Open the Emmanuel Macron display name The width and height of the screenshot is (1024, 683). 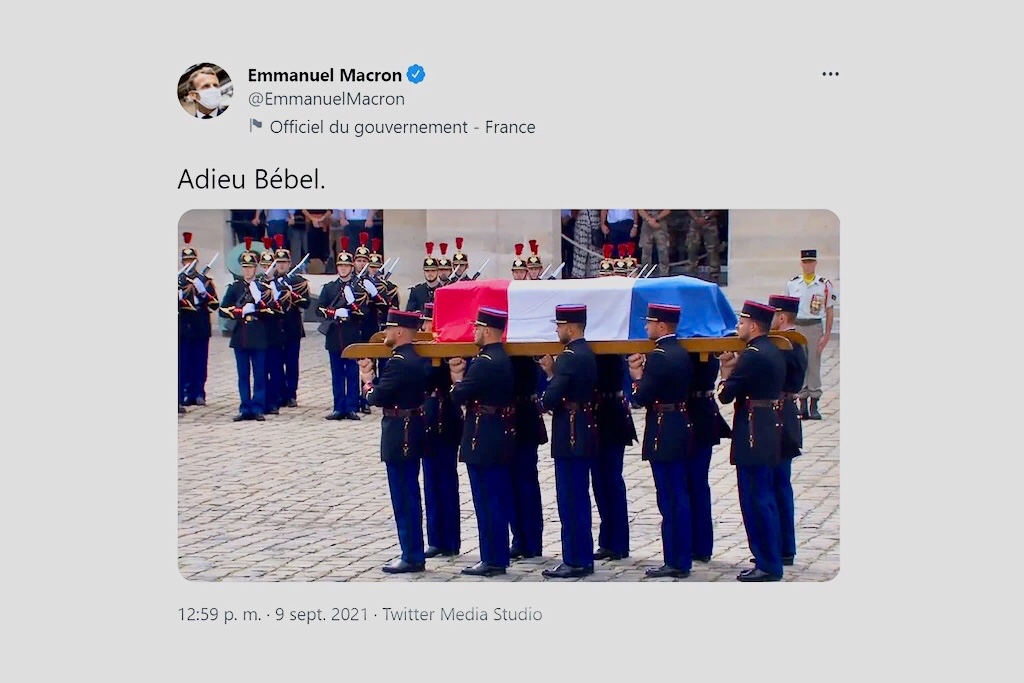click(325, 75)
